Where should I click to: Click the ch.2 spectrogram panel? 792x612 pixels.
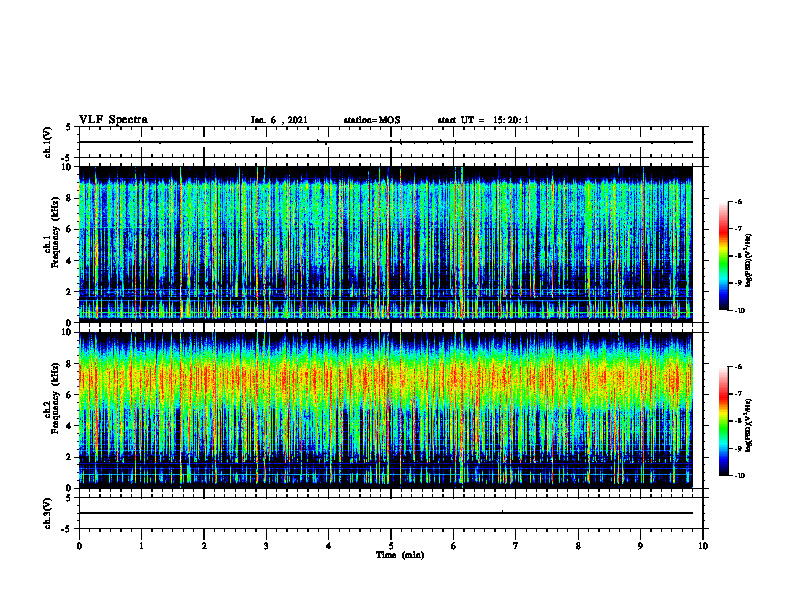pyautogui.click(x=386, y=410)
